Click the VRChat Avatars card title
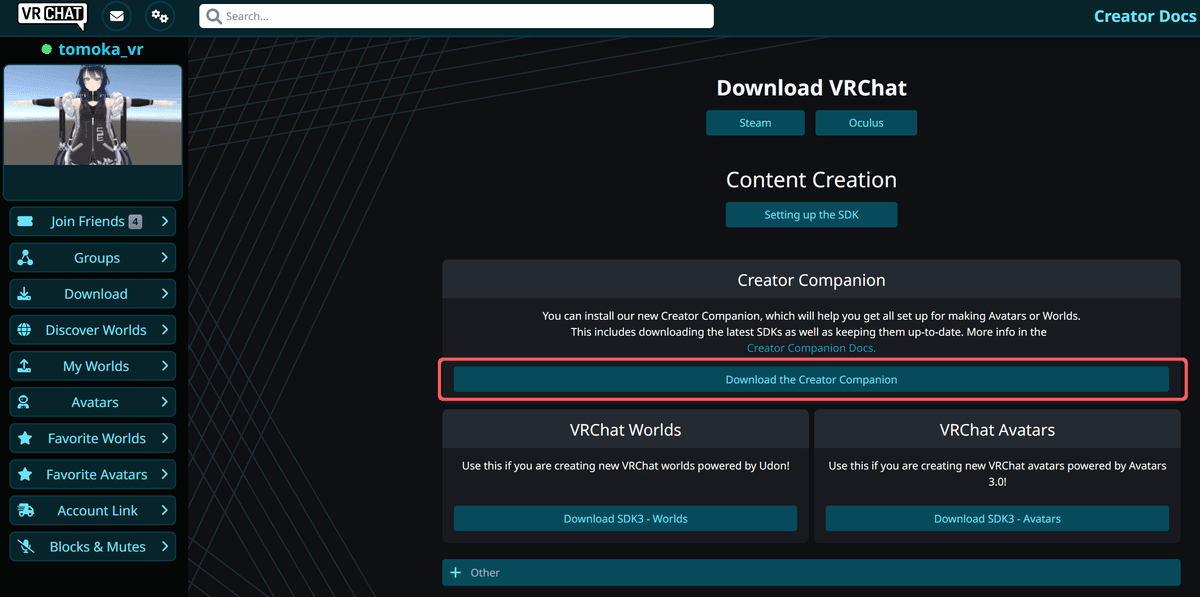The width and height of the screenshot is (1200, 597). (x=997, y=430)
